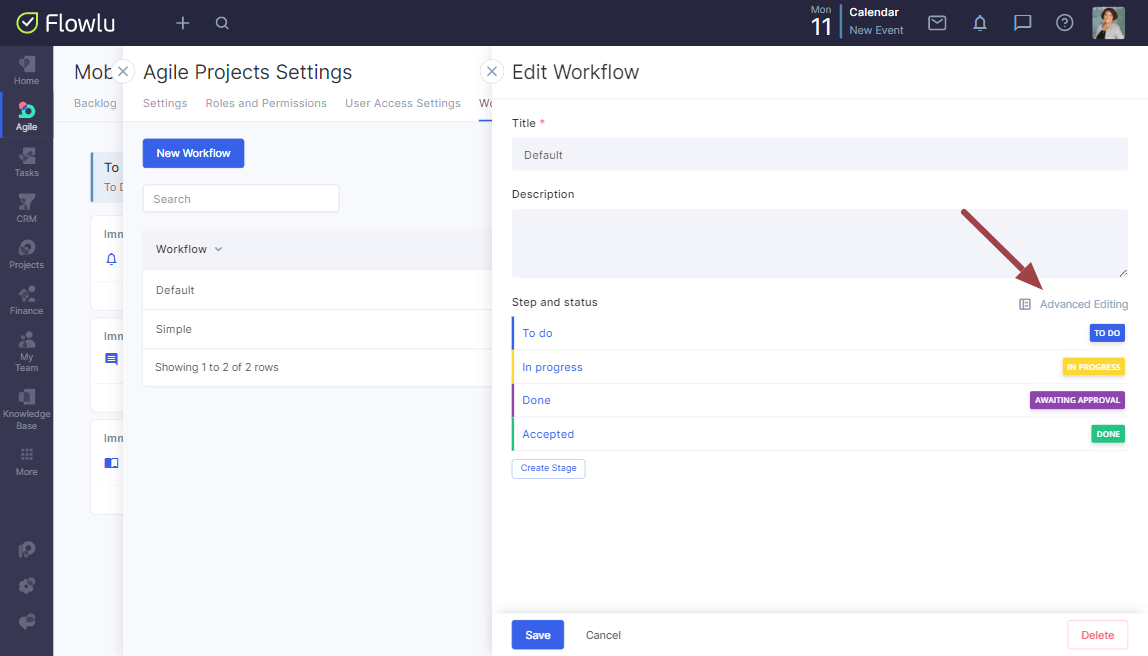
Task: Show notifications bell in top bar
Action: 980,23
